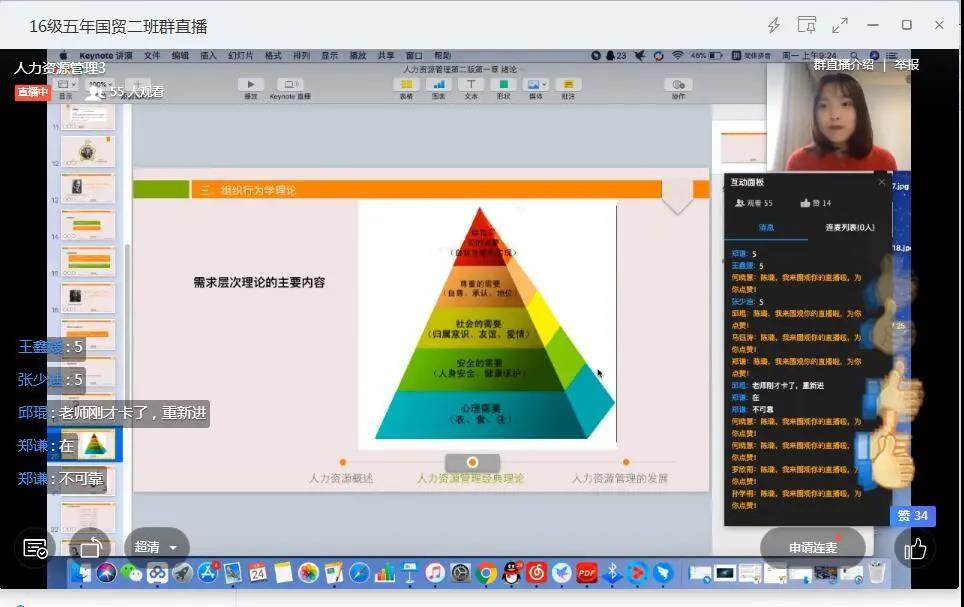Click the mini-window mode icon in title bar
The image size is (964, 607).
click(806, 25)
